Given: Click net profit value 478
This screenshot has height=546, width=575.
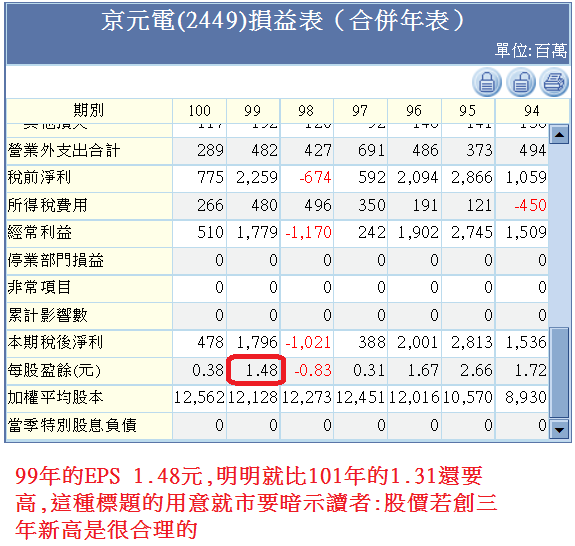Looking at the screenshot, I should (x=210, y=342).
